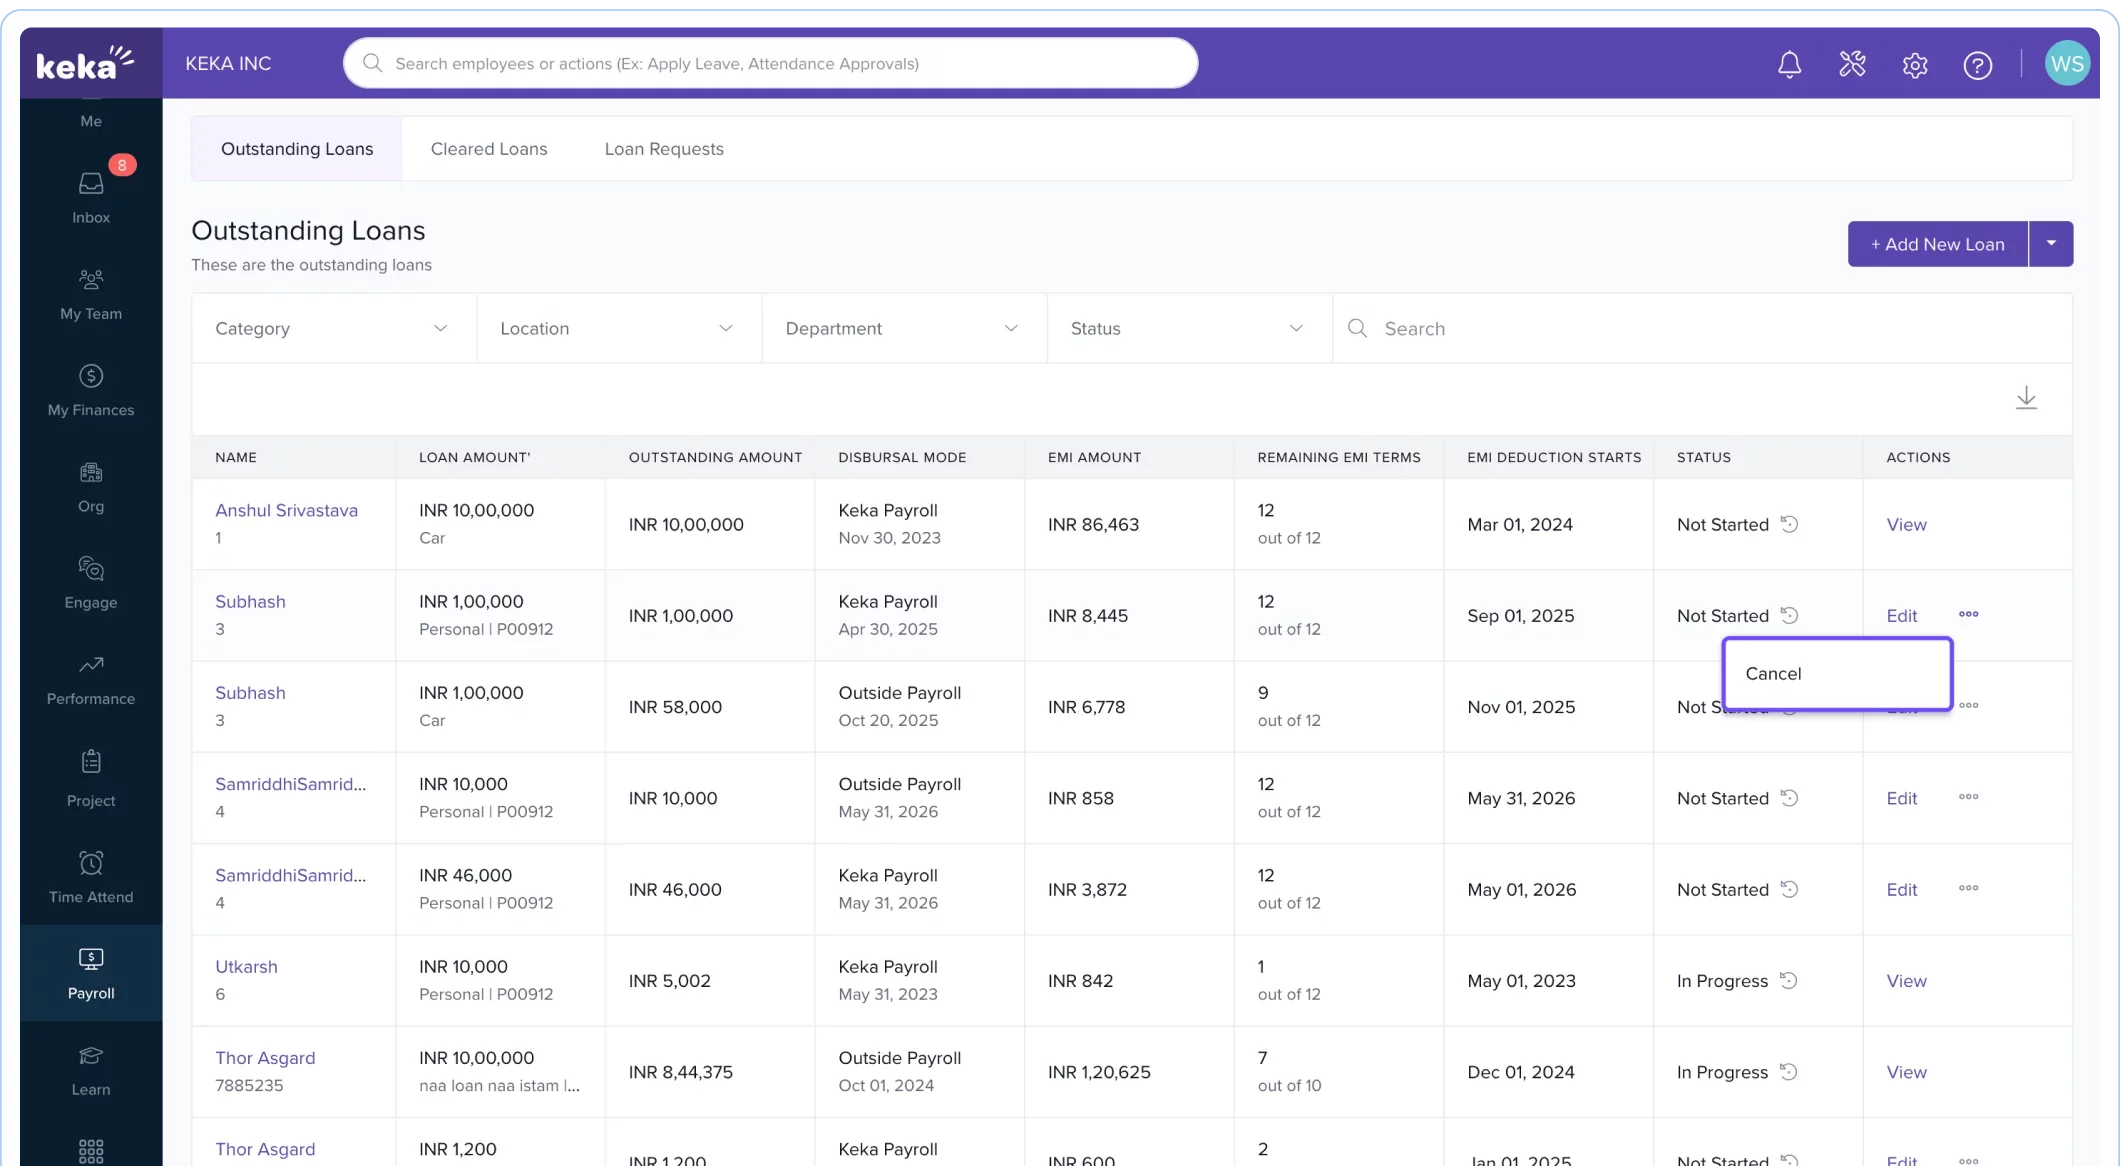View the Utkarsh loan details
The image size is (2120, 1166).
tap(1906, 981)
